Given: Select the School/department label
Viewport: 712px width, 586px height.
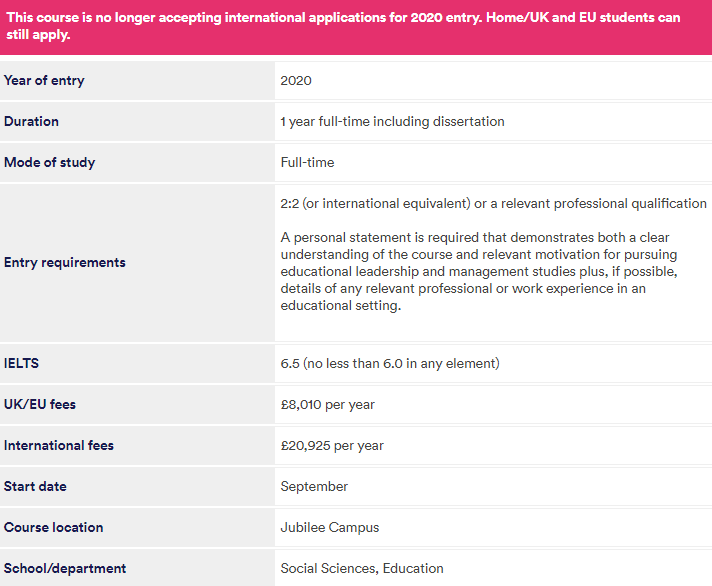Looking at the screenshot, I should coord(65,568).
